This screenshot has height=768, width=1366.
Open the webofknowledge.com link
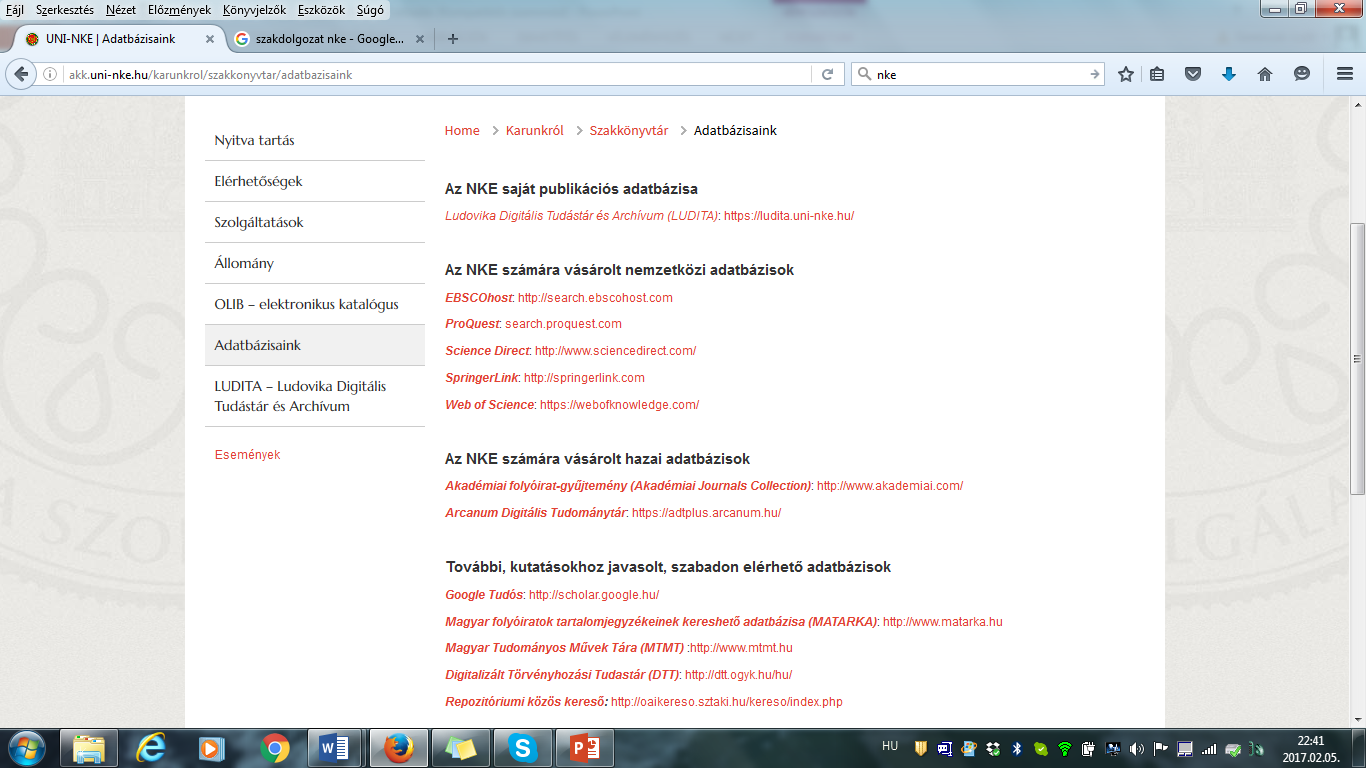pos(619,405)
